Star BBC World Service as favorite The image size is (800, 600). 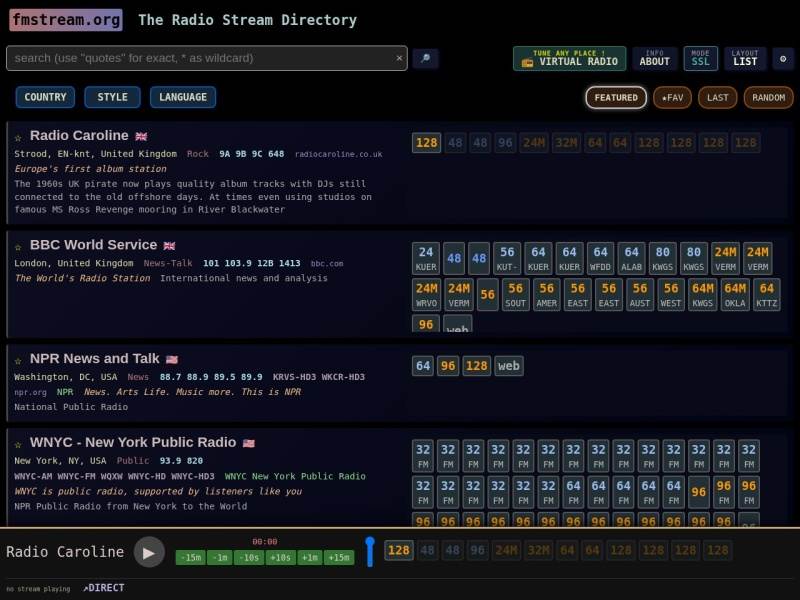[x=18, y=246]
